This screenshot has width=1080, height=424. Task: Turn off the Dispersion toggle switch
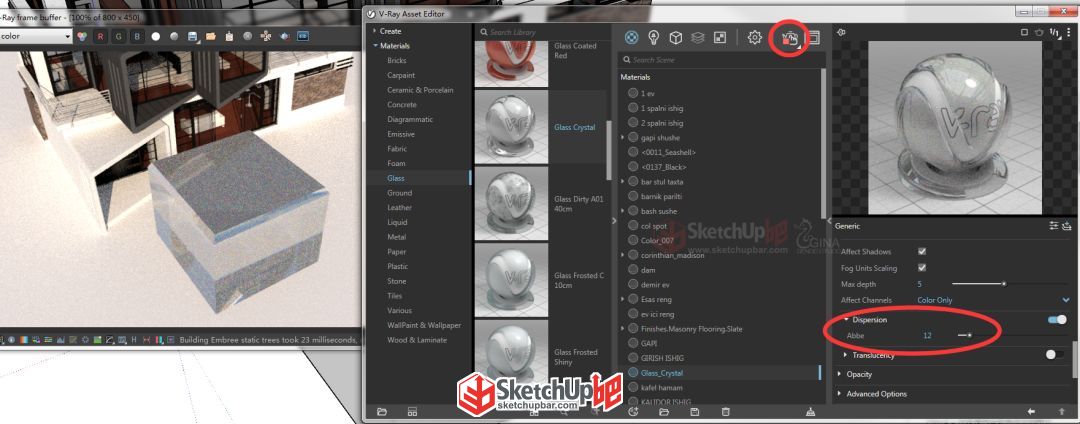[1057, 319]
